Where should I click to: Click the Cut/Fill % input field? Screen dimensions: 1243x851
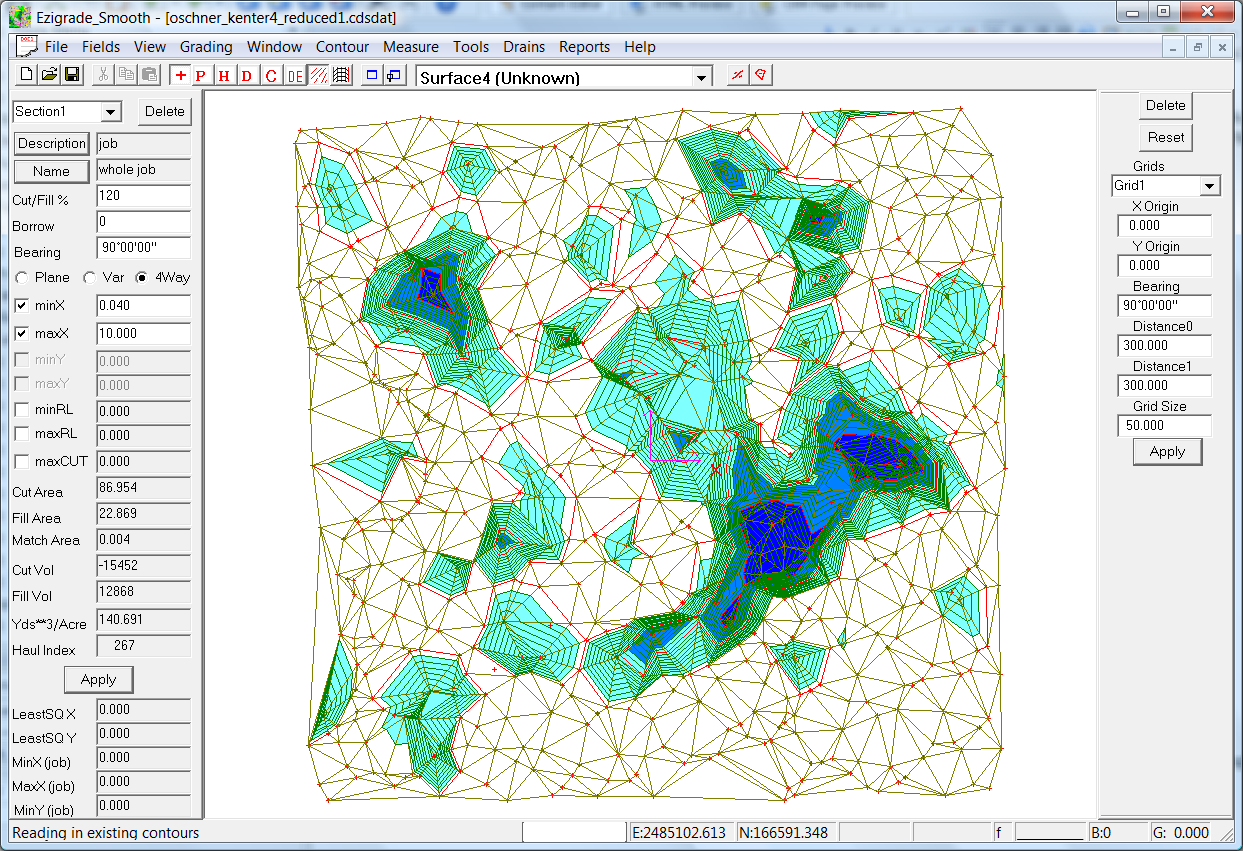[x=143, y=197]
